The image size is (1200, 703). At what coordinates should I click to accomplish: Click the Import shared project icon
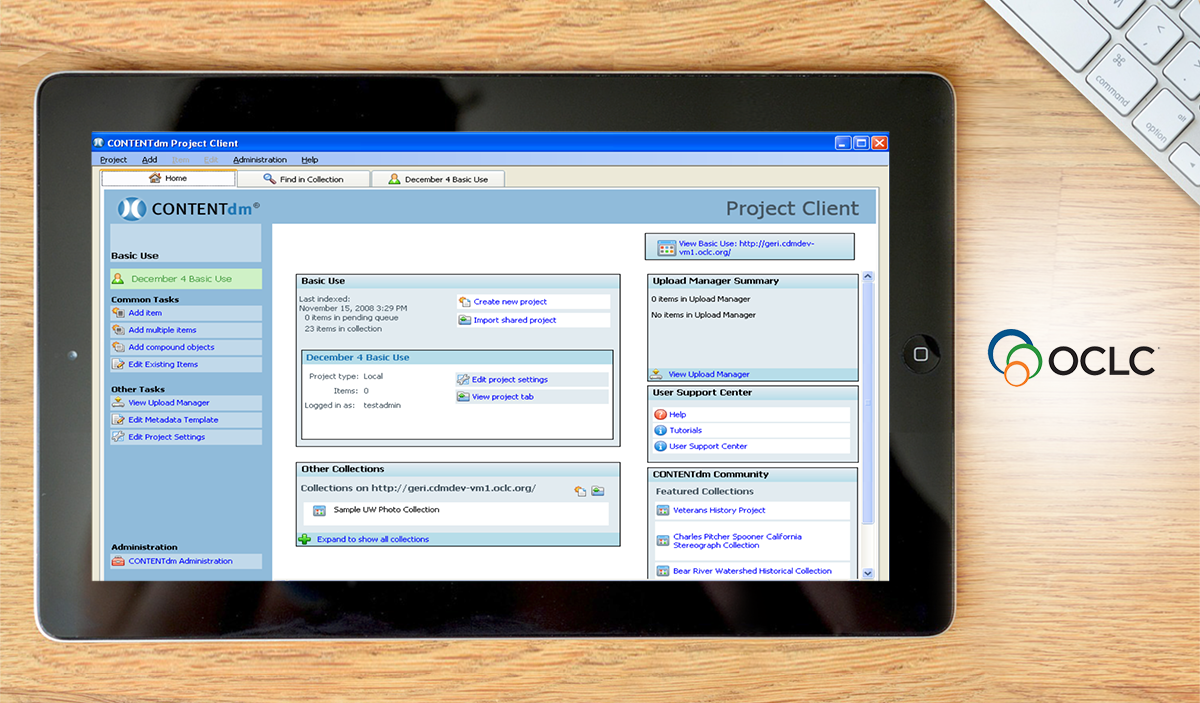pos(462,319)
